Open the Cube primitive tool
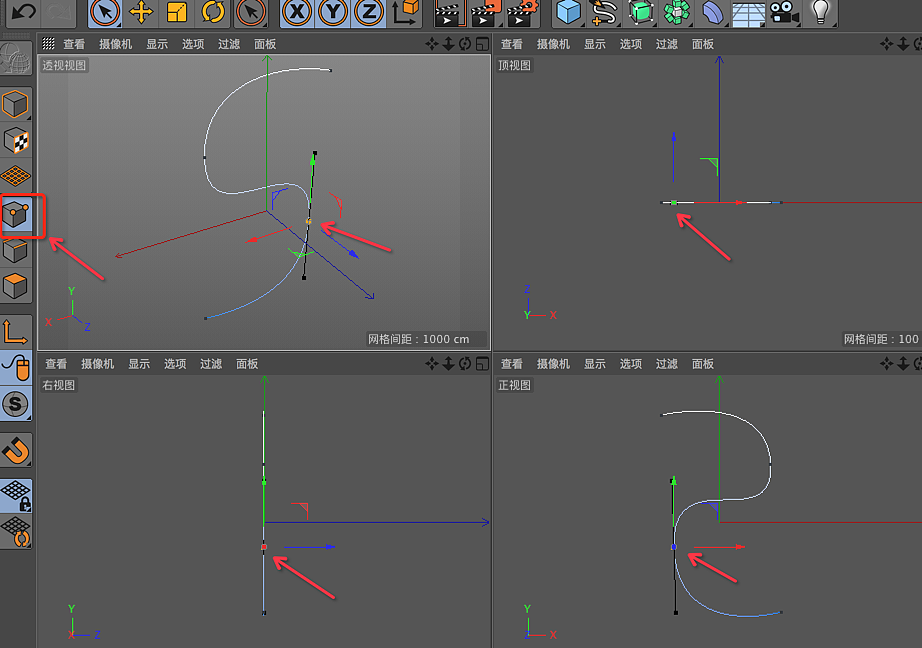This screenshot has height=648, width=922. coord(570,14)
